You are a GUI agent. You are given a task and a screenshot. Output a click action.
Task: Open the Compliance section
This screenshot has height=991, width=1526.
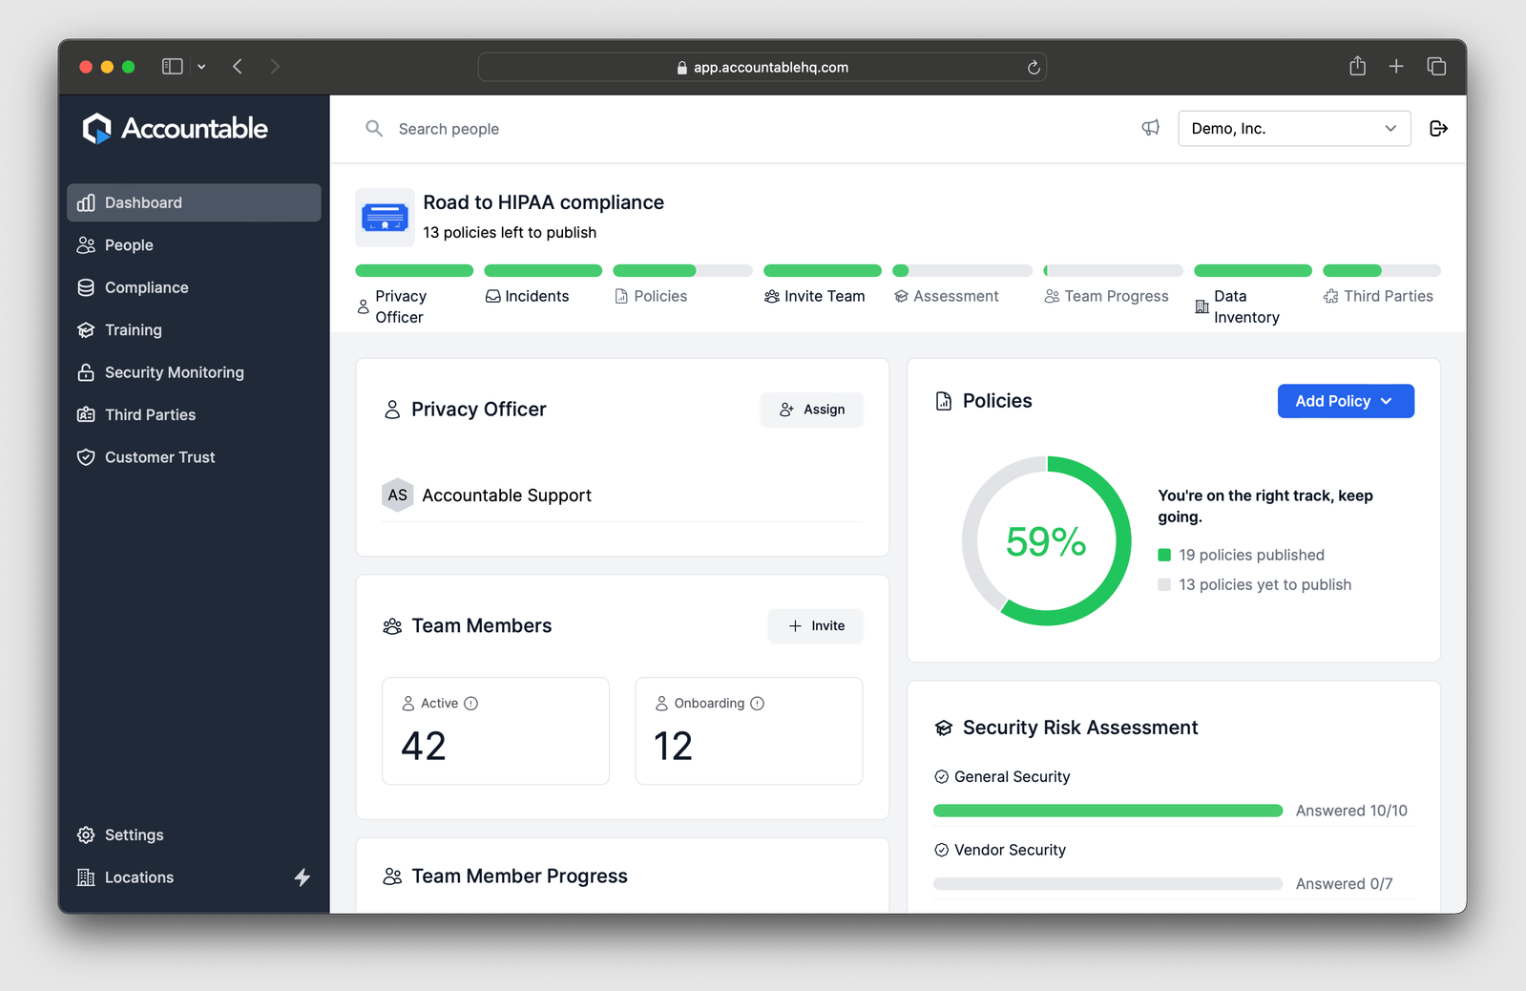tap(194, 287)
